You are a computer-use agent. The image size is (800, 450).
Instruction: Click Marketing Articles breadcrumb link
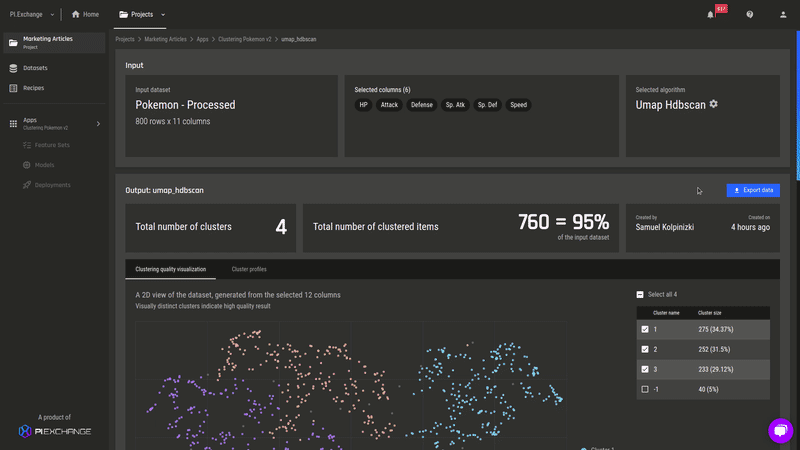(165, 39)
